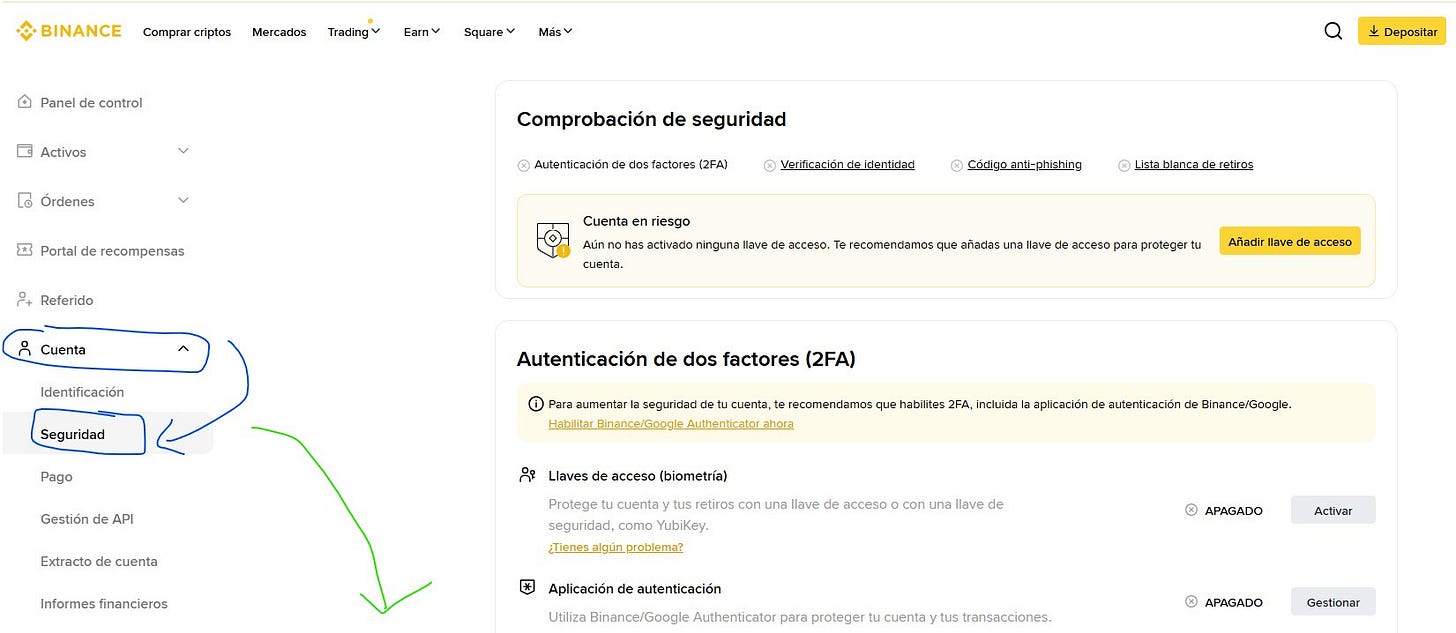
Task: Select Identificación under Cuenta
Action: [x=82, y=392]
